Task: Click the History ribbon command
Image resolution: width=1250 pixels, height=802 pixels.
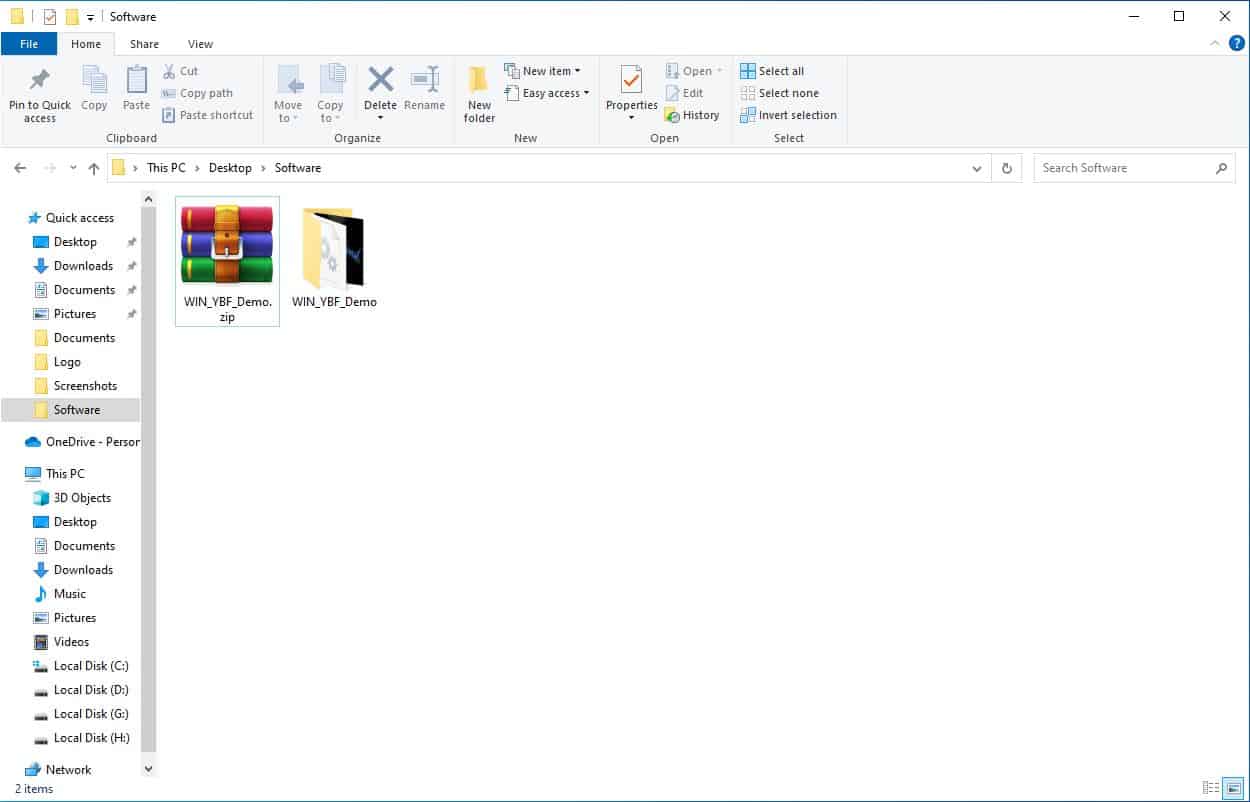Action: 692,115
